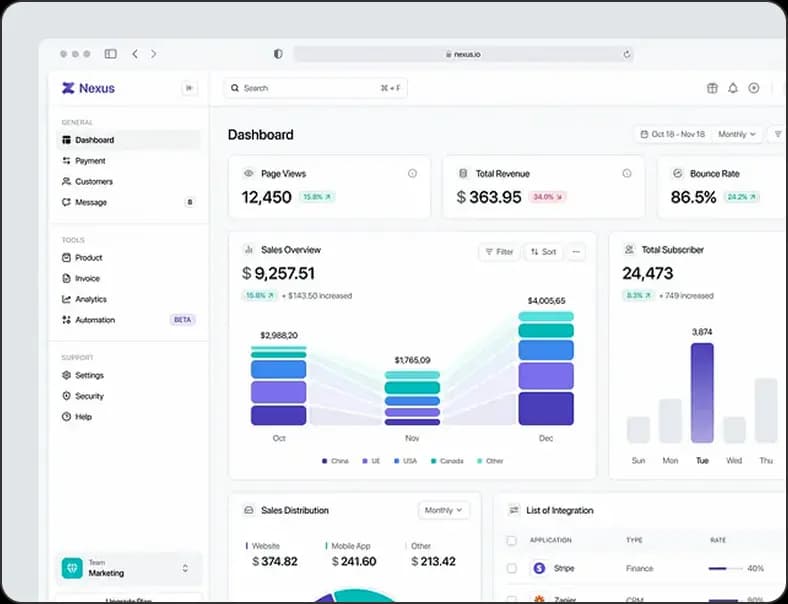788x604 pixels.
Task: Toggle the China legend entry
Action: pyautogui.click(x=335, y=461)
